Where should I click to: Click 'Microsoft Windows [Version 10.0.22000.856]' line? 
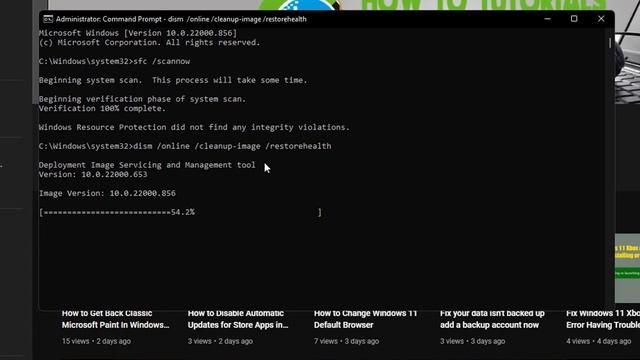(x=138, y=33)
